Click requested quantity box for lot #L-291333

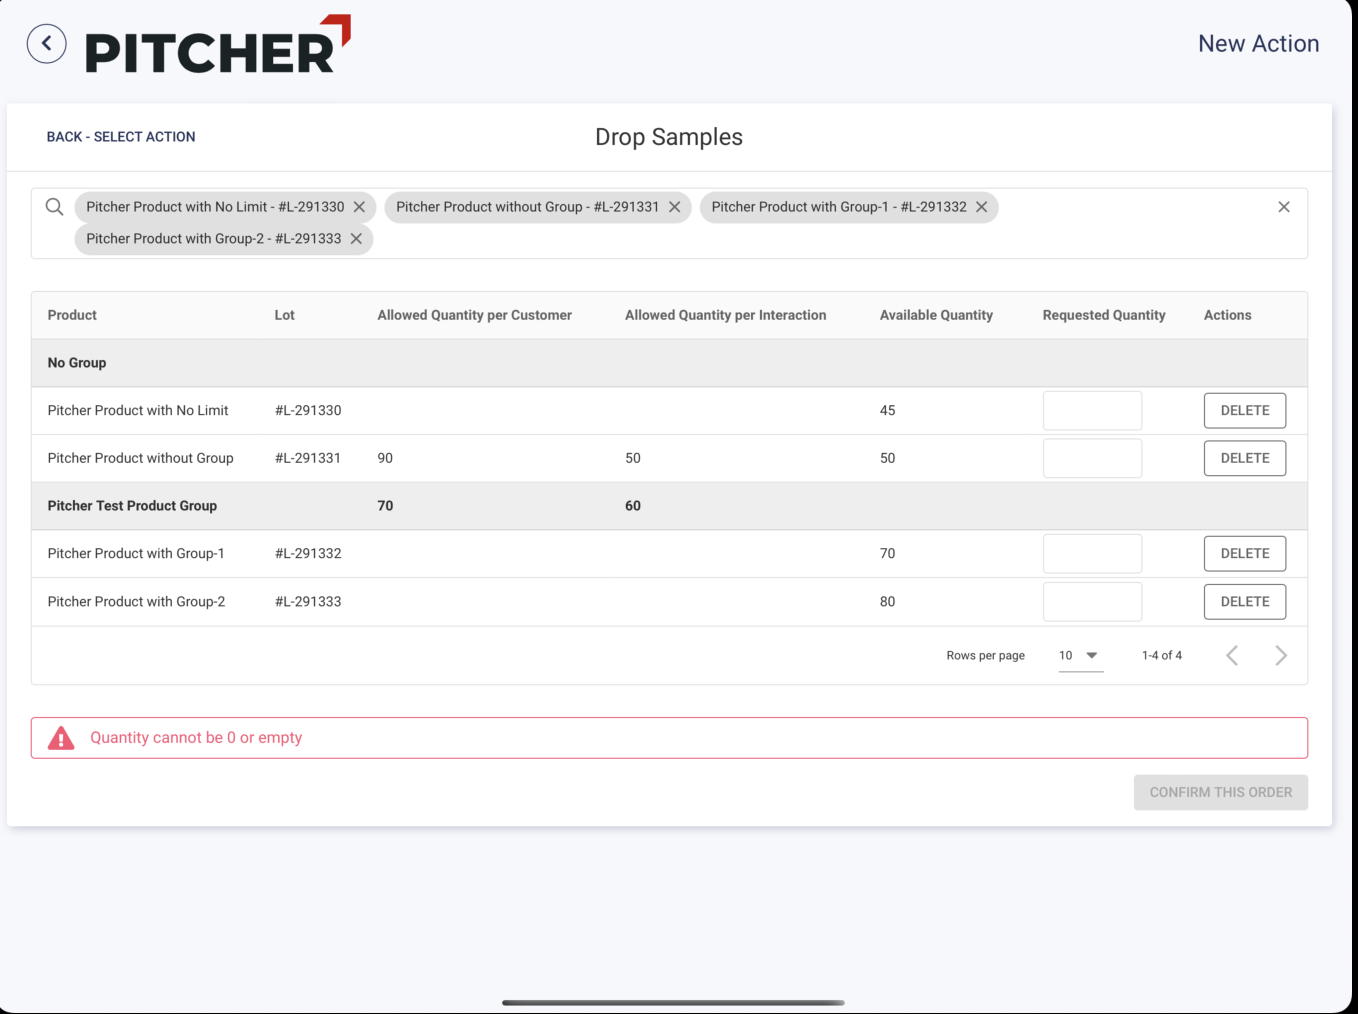point(1092,602)
